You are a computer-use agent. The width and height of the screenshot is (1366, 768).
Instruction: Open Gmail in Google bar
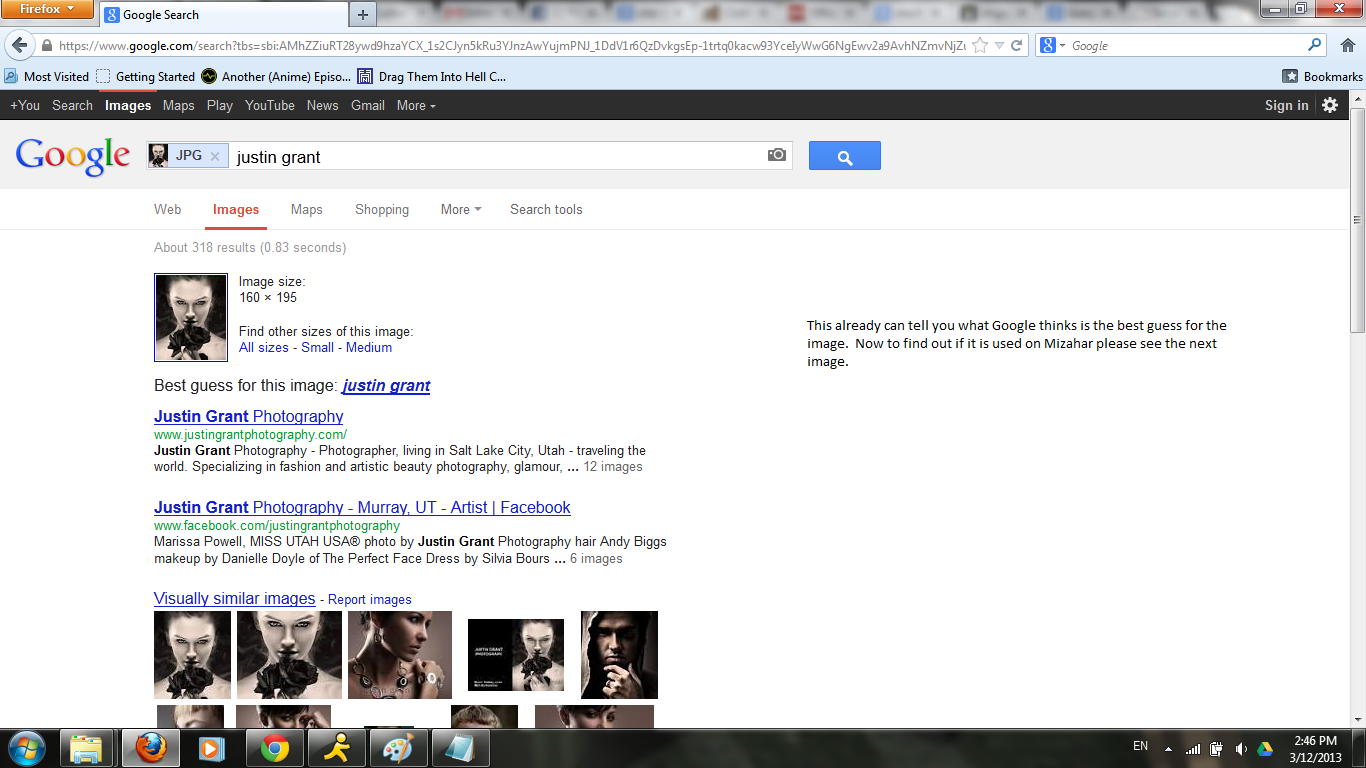click(368, 105)
